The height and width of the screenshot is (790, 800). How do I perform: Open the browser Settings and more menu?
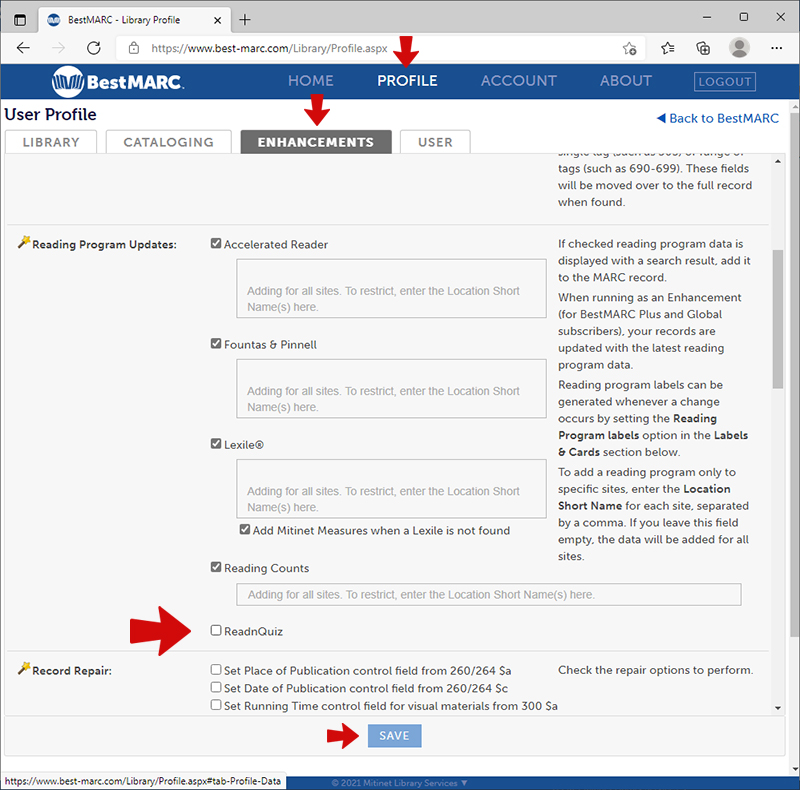pos(777,48)
